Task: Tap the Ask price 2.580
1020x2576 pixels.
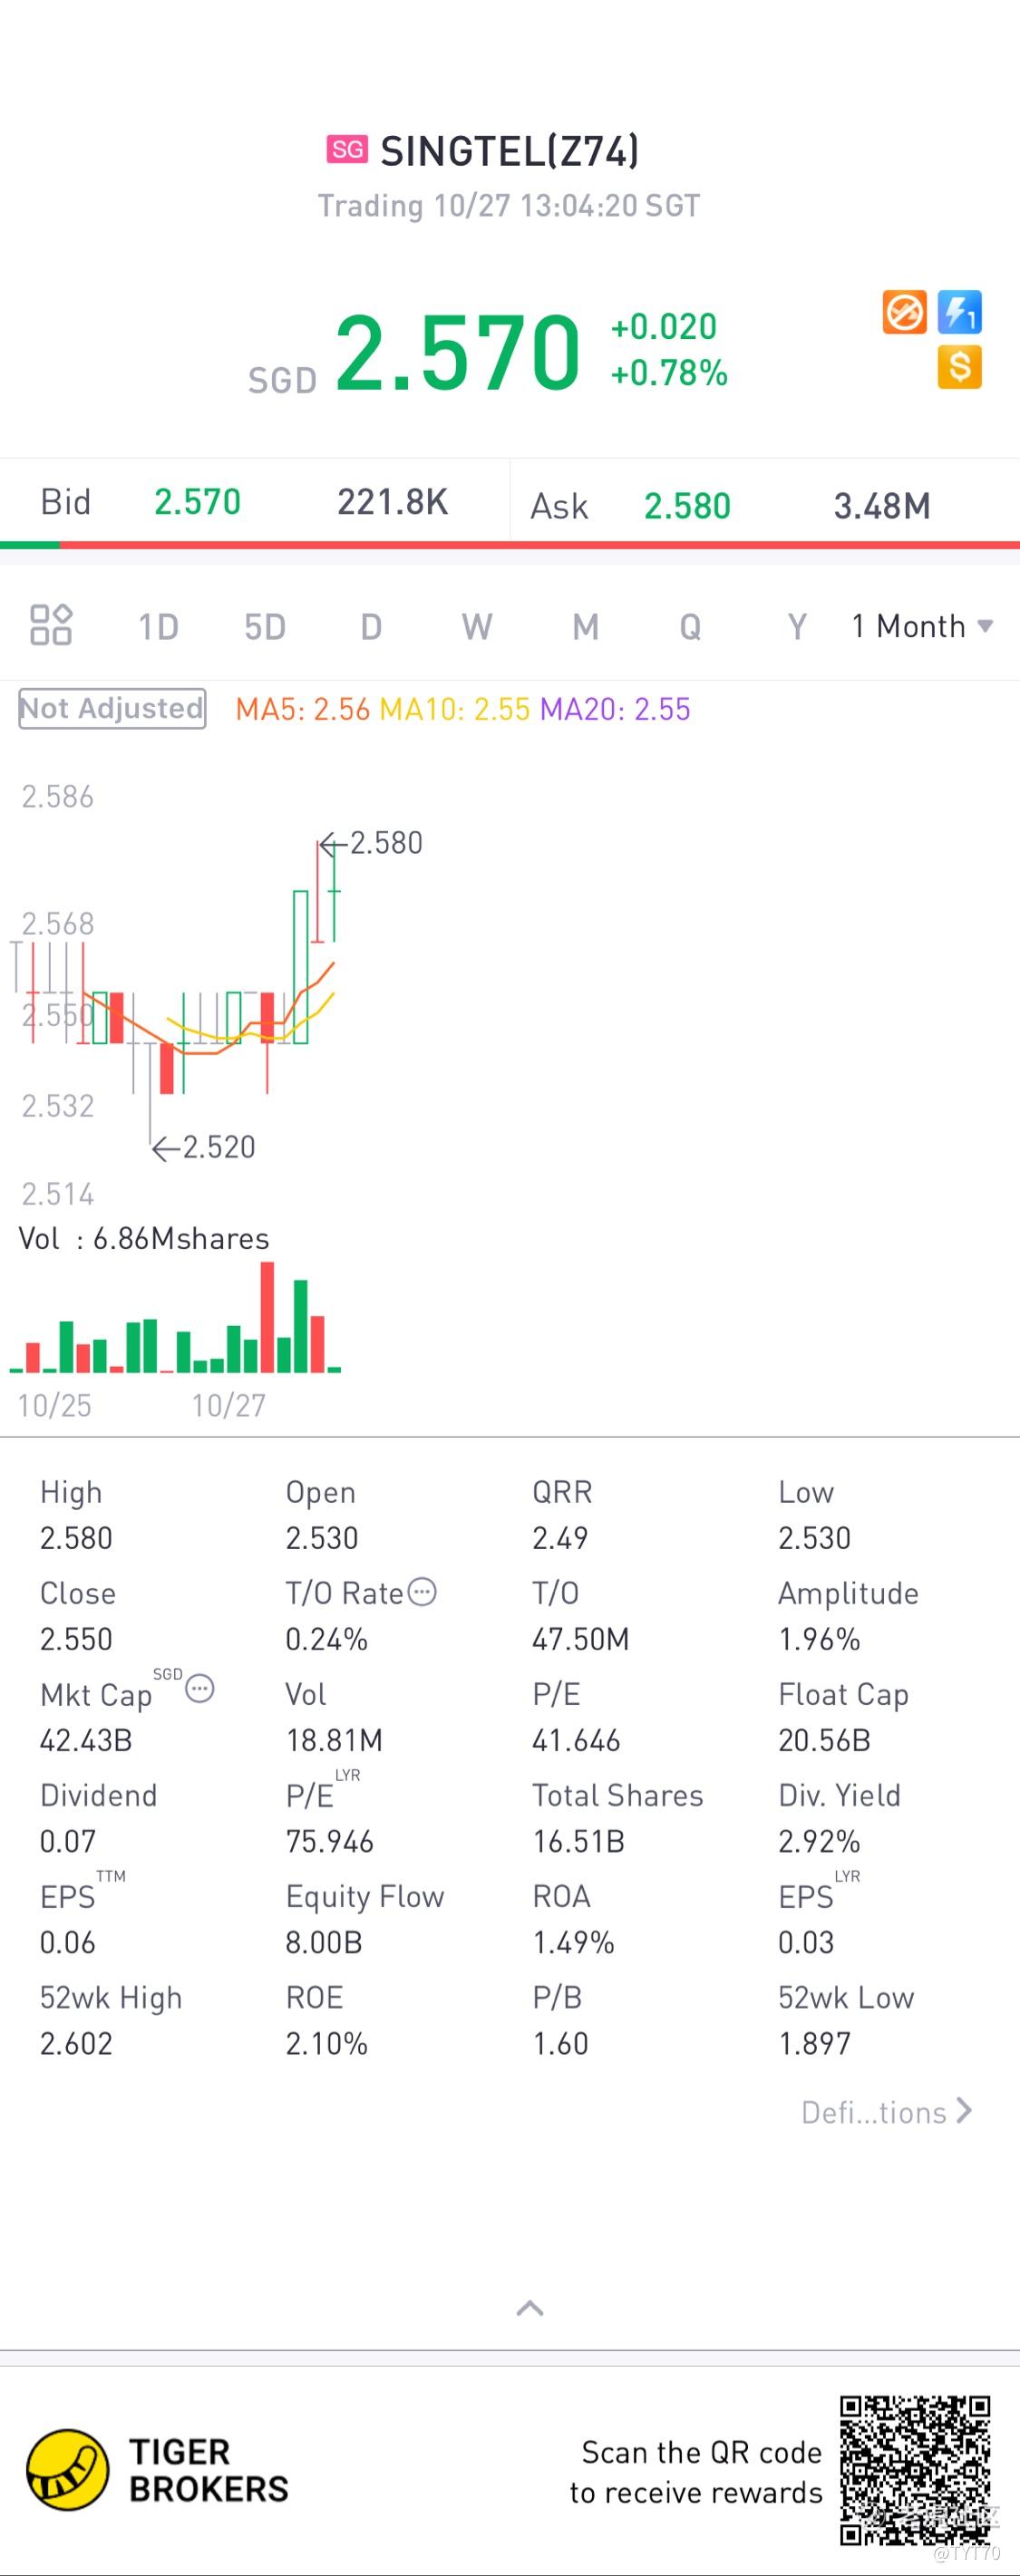Action: coord(687,506)
